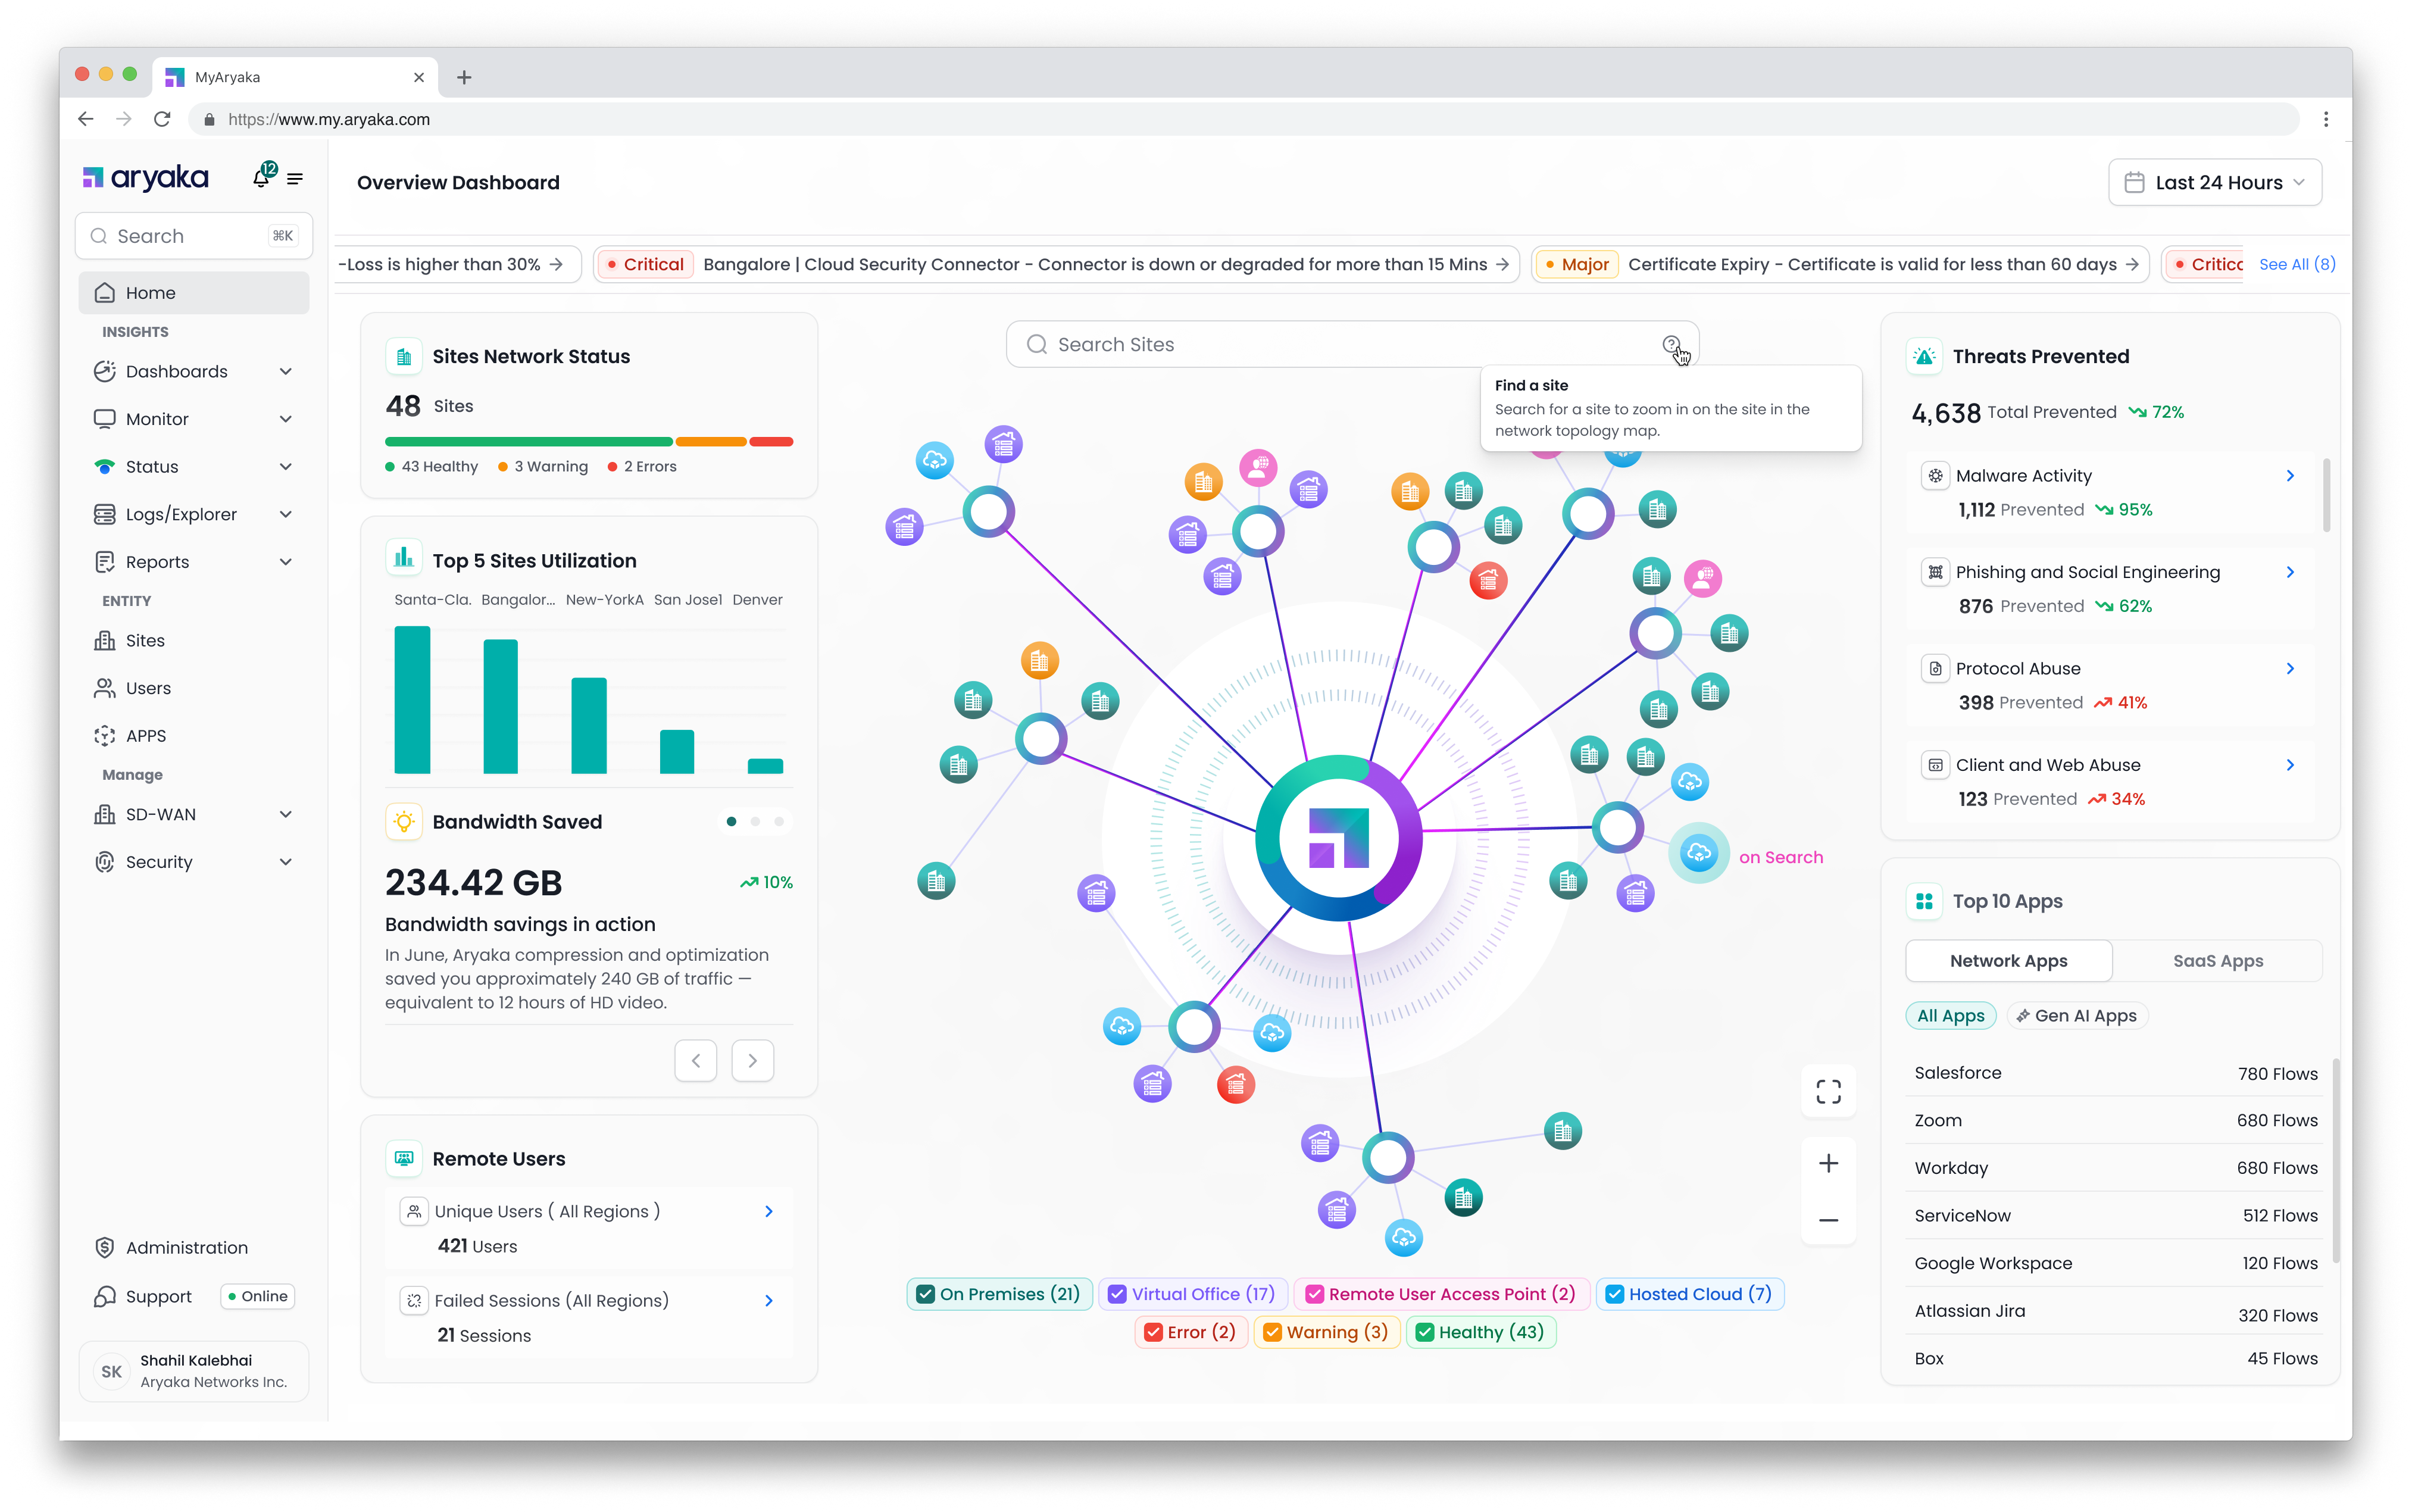Open the notifications bell icon

[x=262, y=178]
